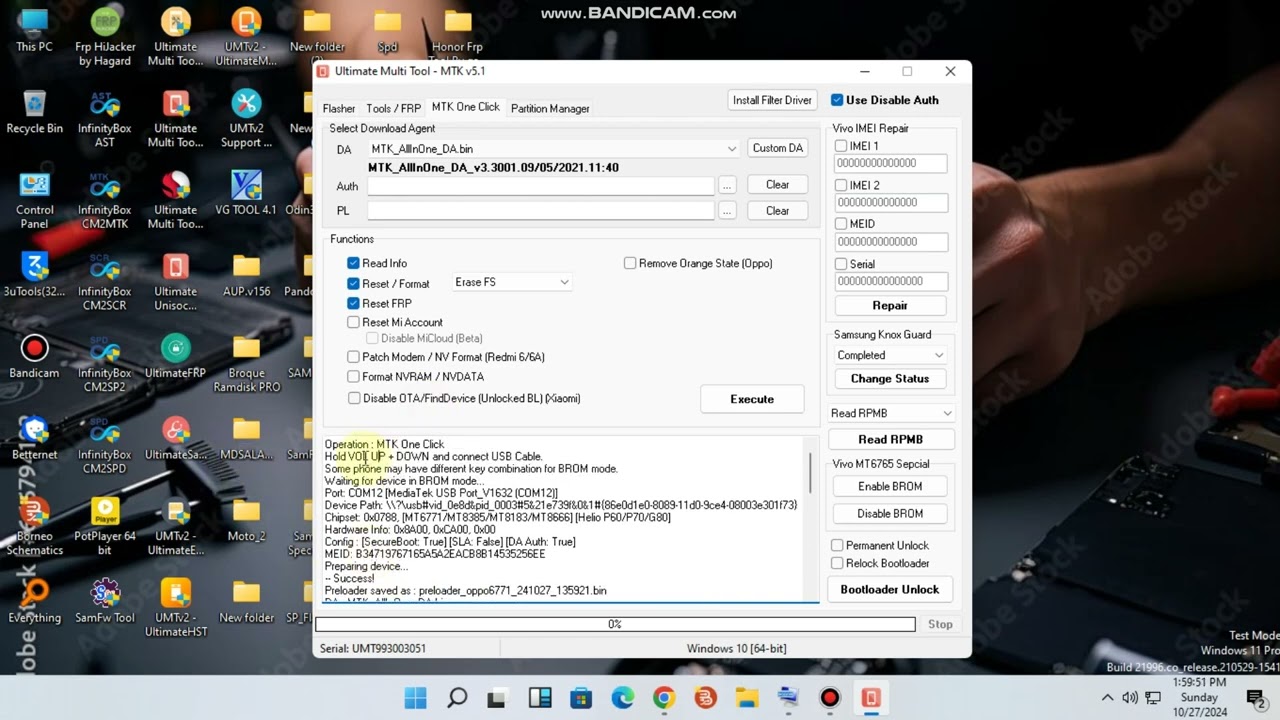This screenshot has width=1280, height=720.
Task: Check the IMEI 1 checkbox
Action: 841,146
